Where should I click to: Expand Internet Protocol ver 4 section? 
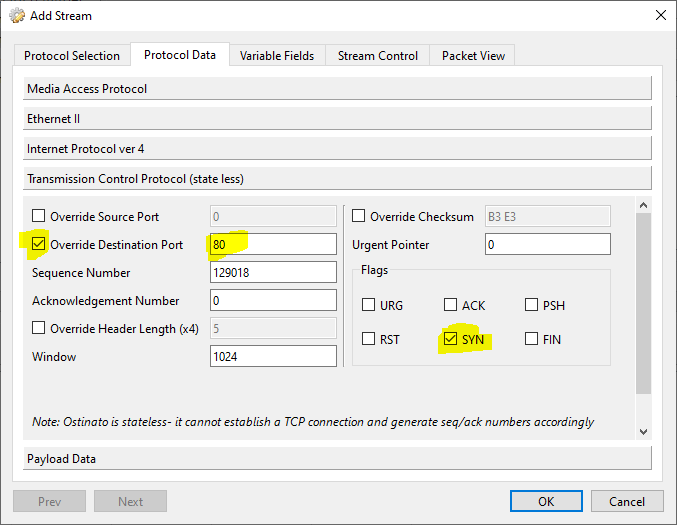click(337, 149)
